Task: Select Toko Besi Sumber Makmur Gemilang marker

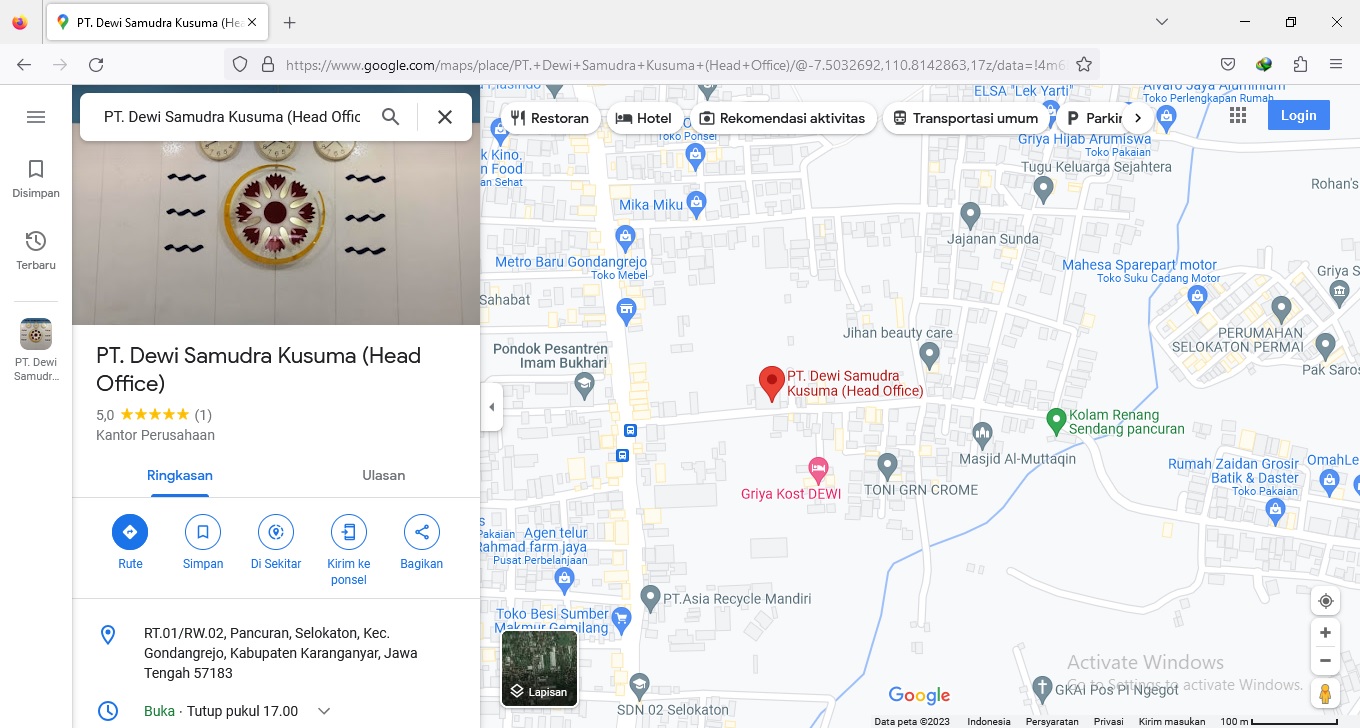Action: click(622, 619)
